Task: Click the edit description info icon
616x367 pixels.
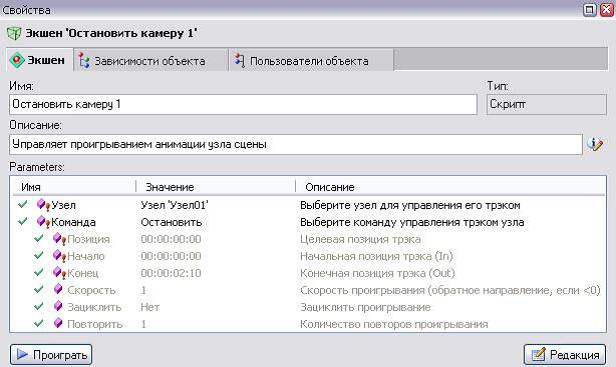Action: tap(595, 144)
